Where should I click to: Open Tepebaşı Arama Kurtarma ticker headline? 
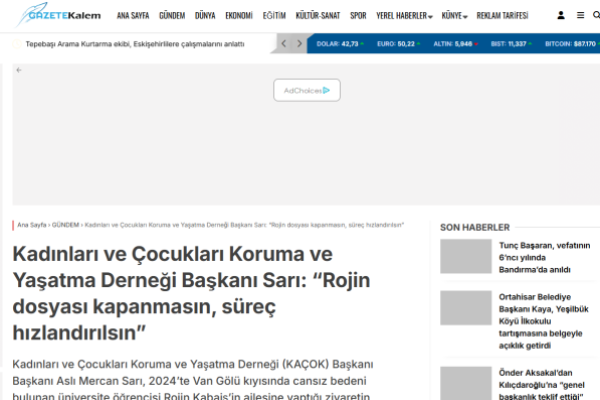coord(135,44)
